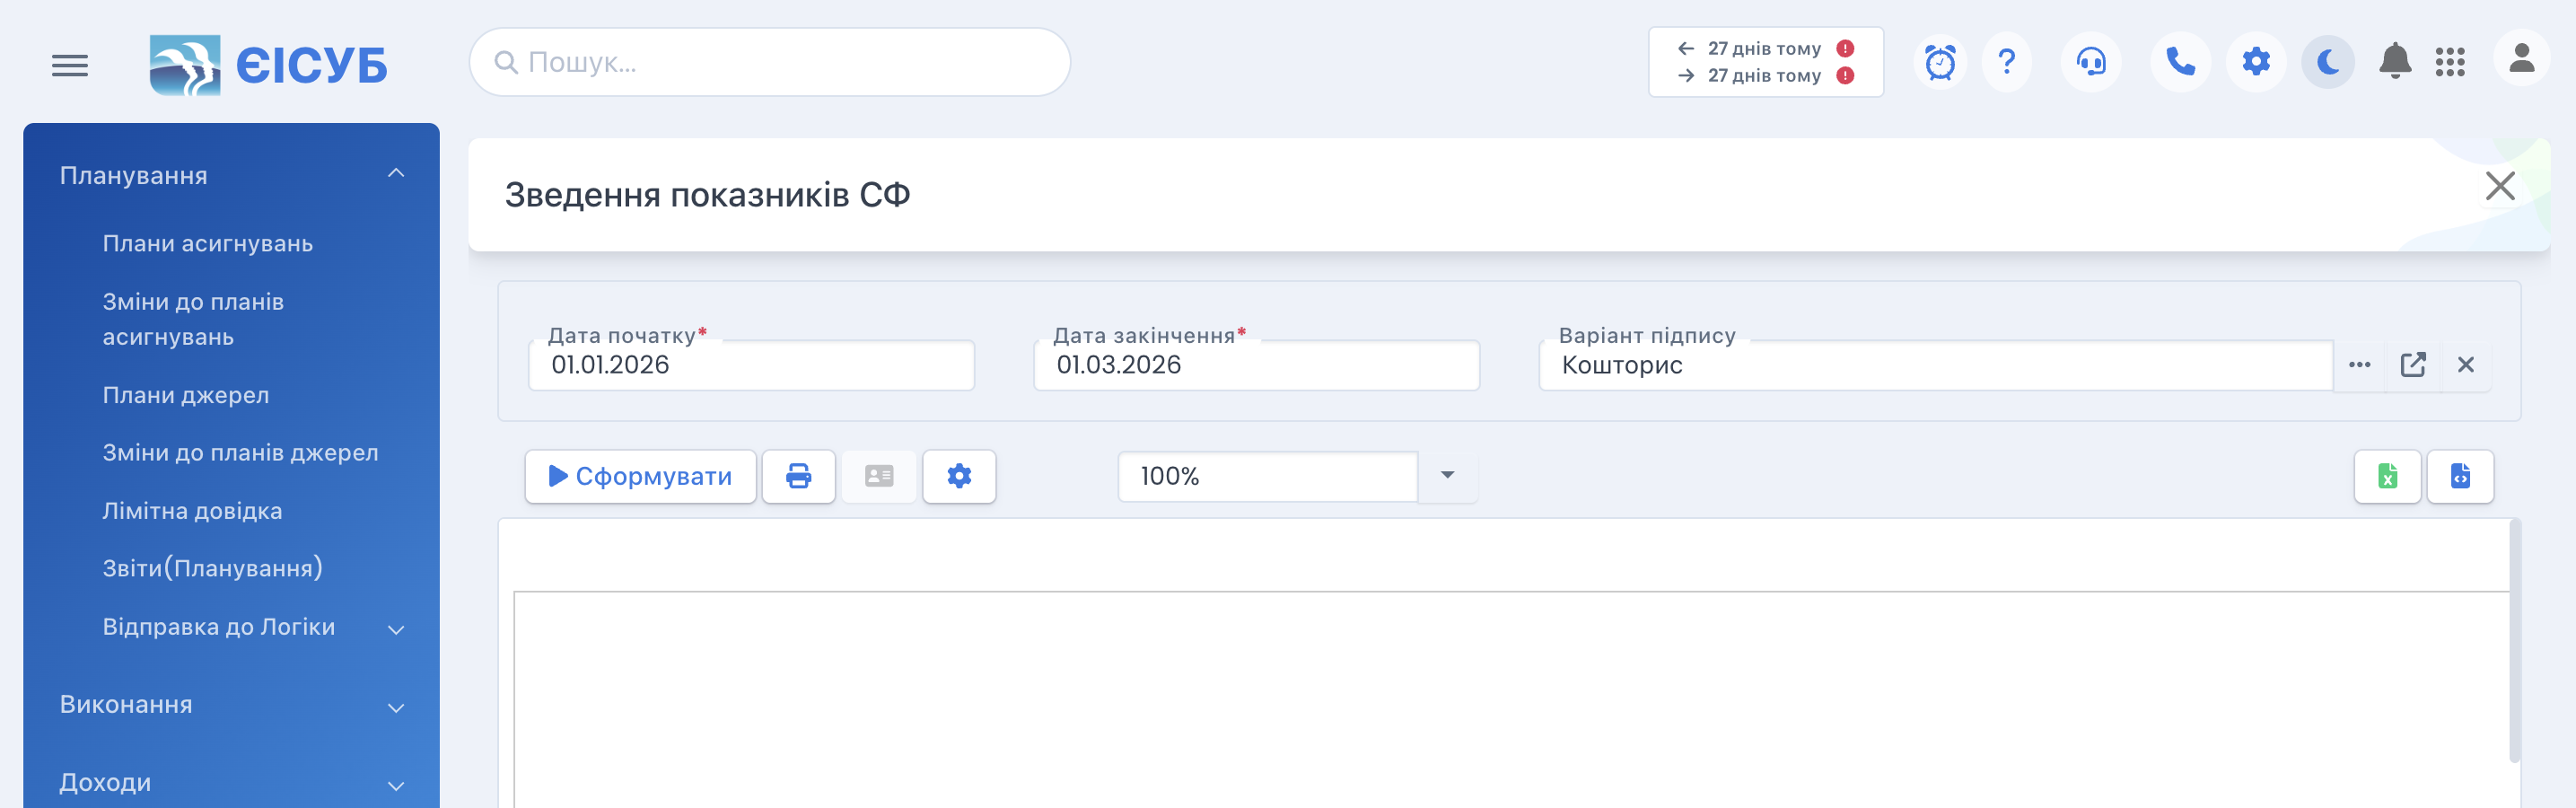Open Варіант підпису in external window icon
The height and width of the screenshot is (808, 2576).
coord(2413,365)
